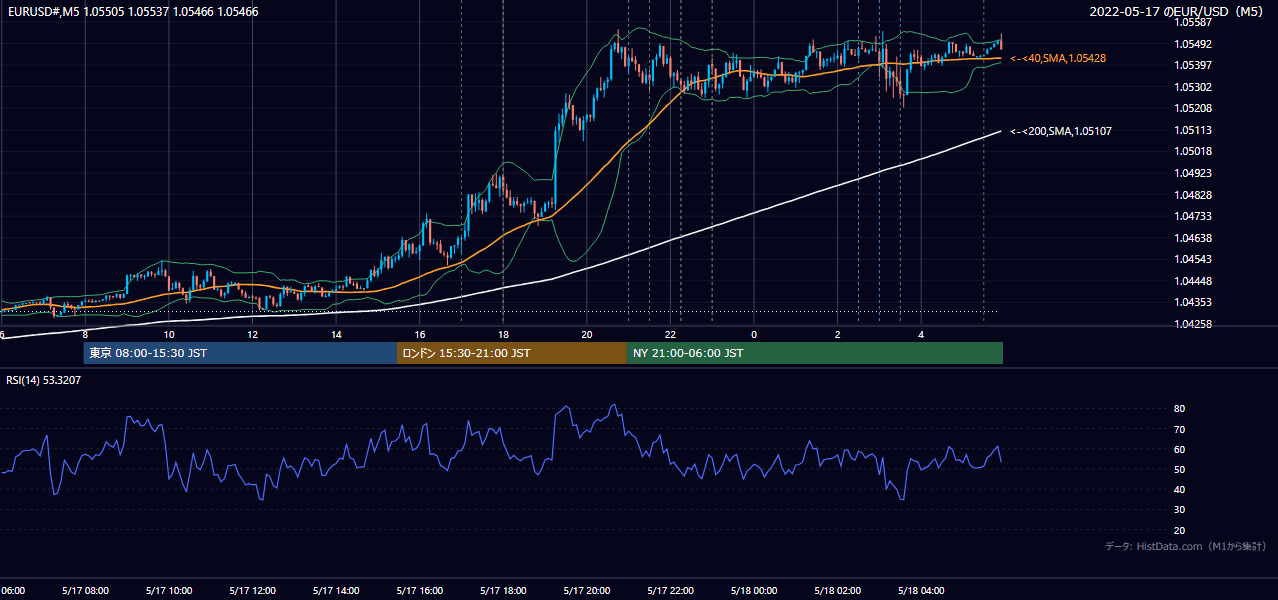The width and height of the screenshot is (1278, 600).
Task: Click price axis label 1.04543
Action: pyautogui.click(x=1192, y=260)
